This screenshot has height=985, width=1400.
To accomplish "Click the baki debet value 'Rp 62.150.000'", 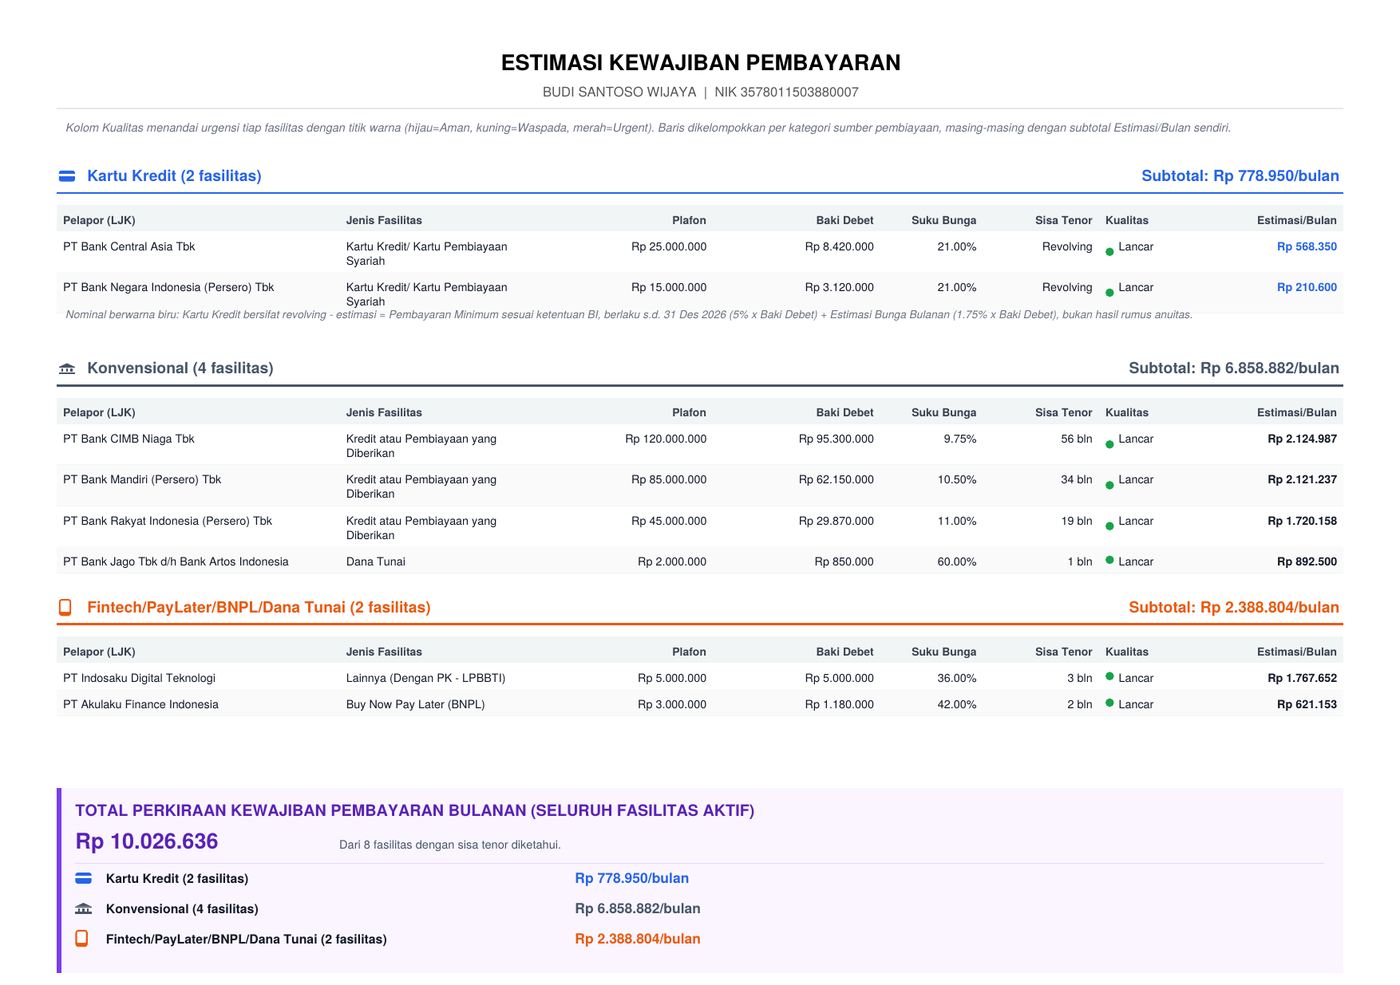I will pos(836,480).
